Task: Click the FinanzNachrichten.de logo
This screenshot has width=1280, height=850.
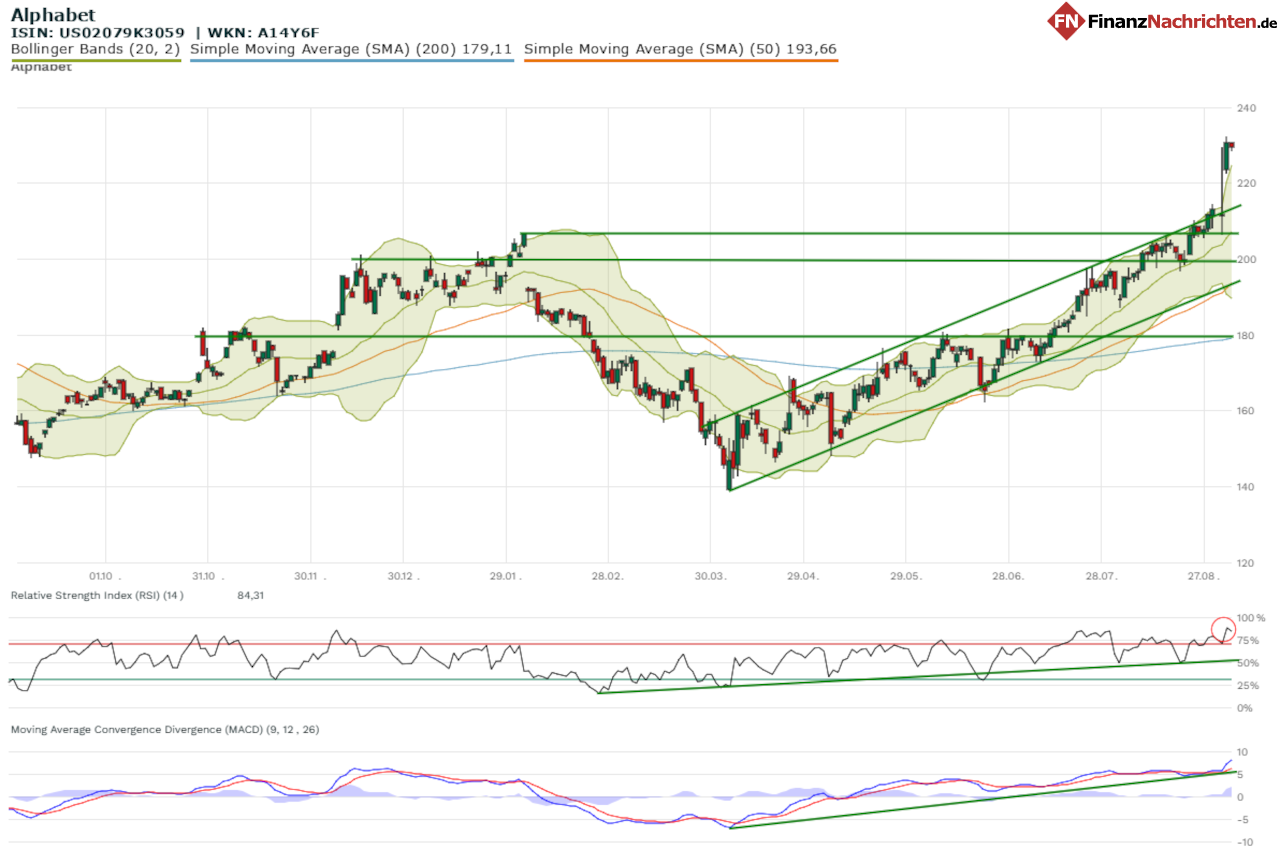Action: coord(1162,20)
